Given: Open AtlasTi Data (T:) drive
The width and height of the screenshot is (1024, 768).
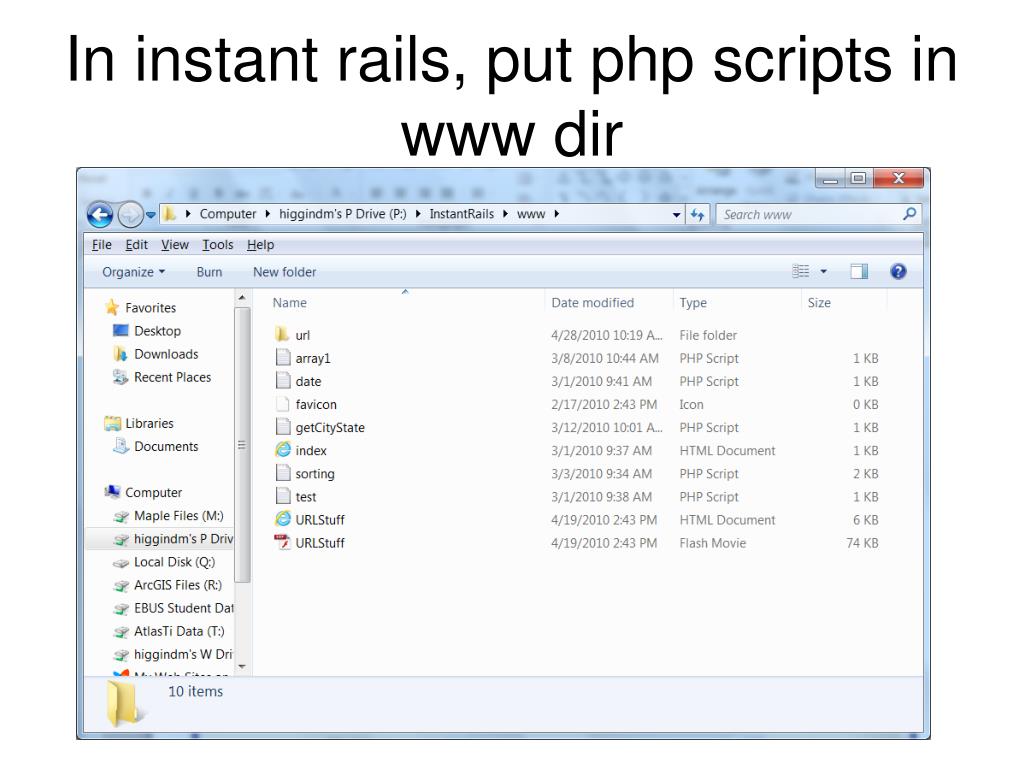Looking at the screenshot, I should coord(179,631).
